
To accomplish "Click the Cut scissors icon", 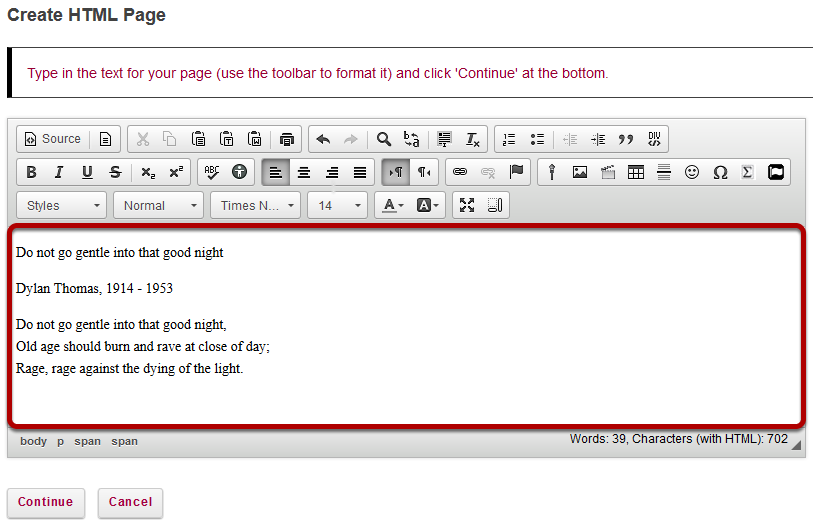I will 143,139.
